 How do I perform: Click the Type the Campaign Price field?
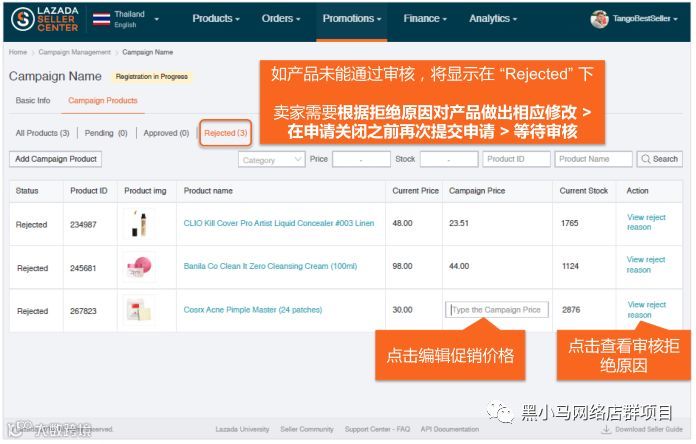click(497, 309)
